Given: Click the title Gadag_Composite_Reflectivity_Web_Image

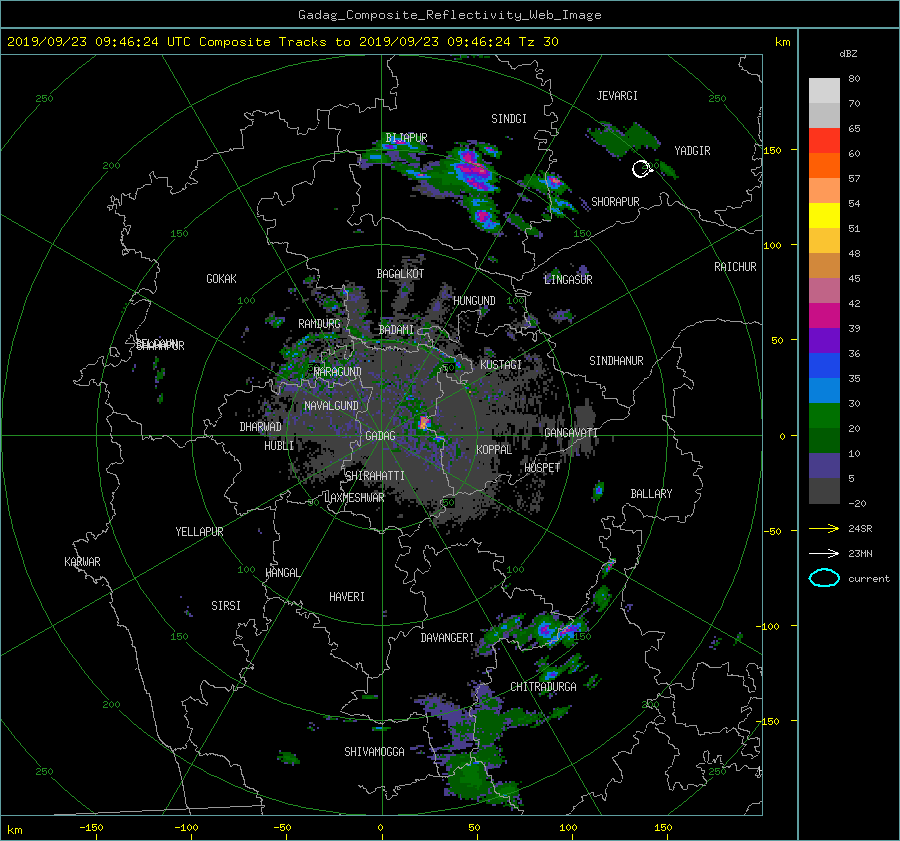Looking at the screenshot, I should coord(449,15).
